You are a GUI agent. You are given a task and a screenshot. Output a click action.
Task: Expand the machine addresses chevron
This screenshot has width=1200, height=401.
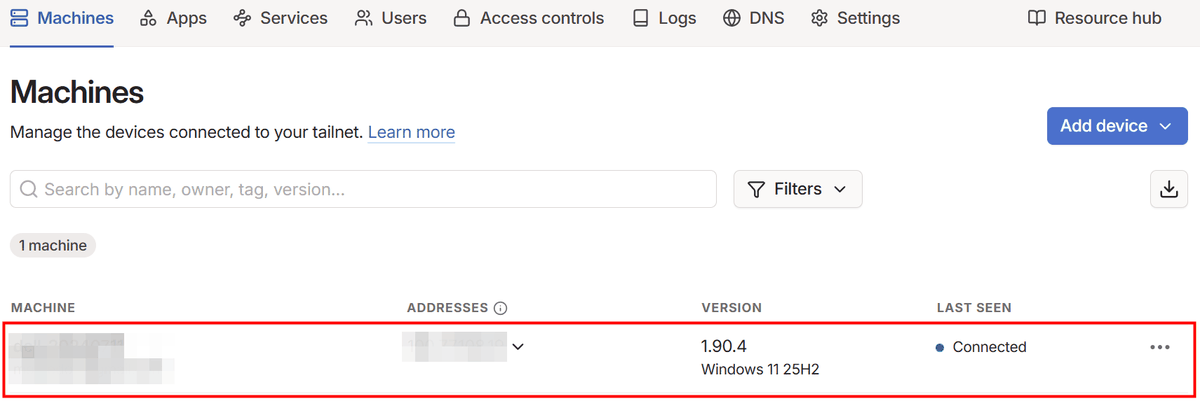coord(518,347)
